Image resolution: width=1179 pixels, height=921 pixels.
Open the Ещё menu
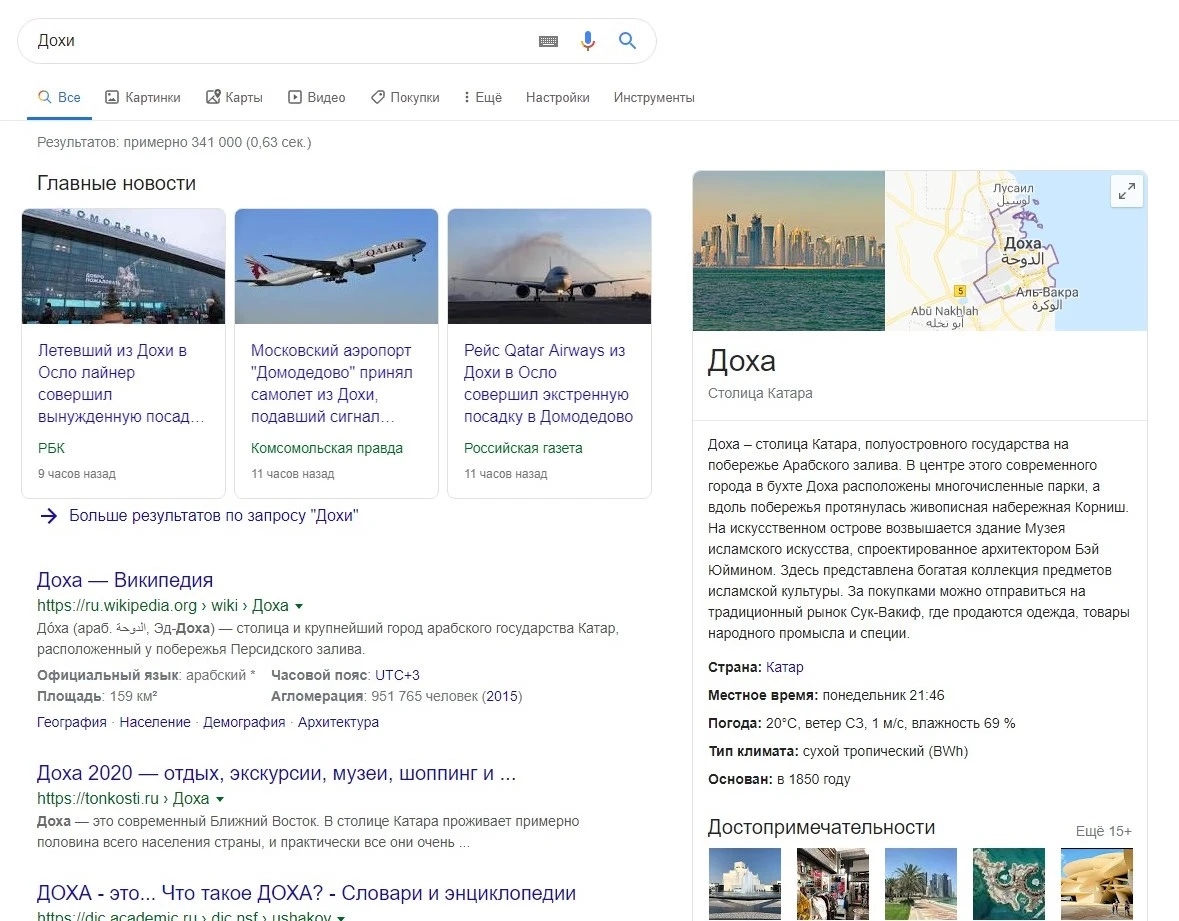(x=483, y=97)
